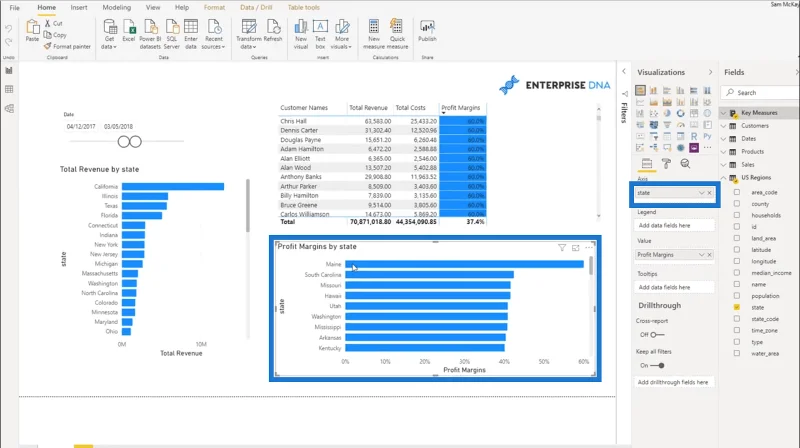
Task: Click the Undo arrow
Action: pyautogui.click(x=9, y=29)
